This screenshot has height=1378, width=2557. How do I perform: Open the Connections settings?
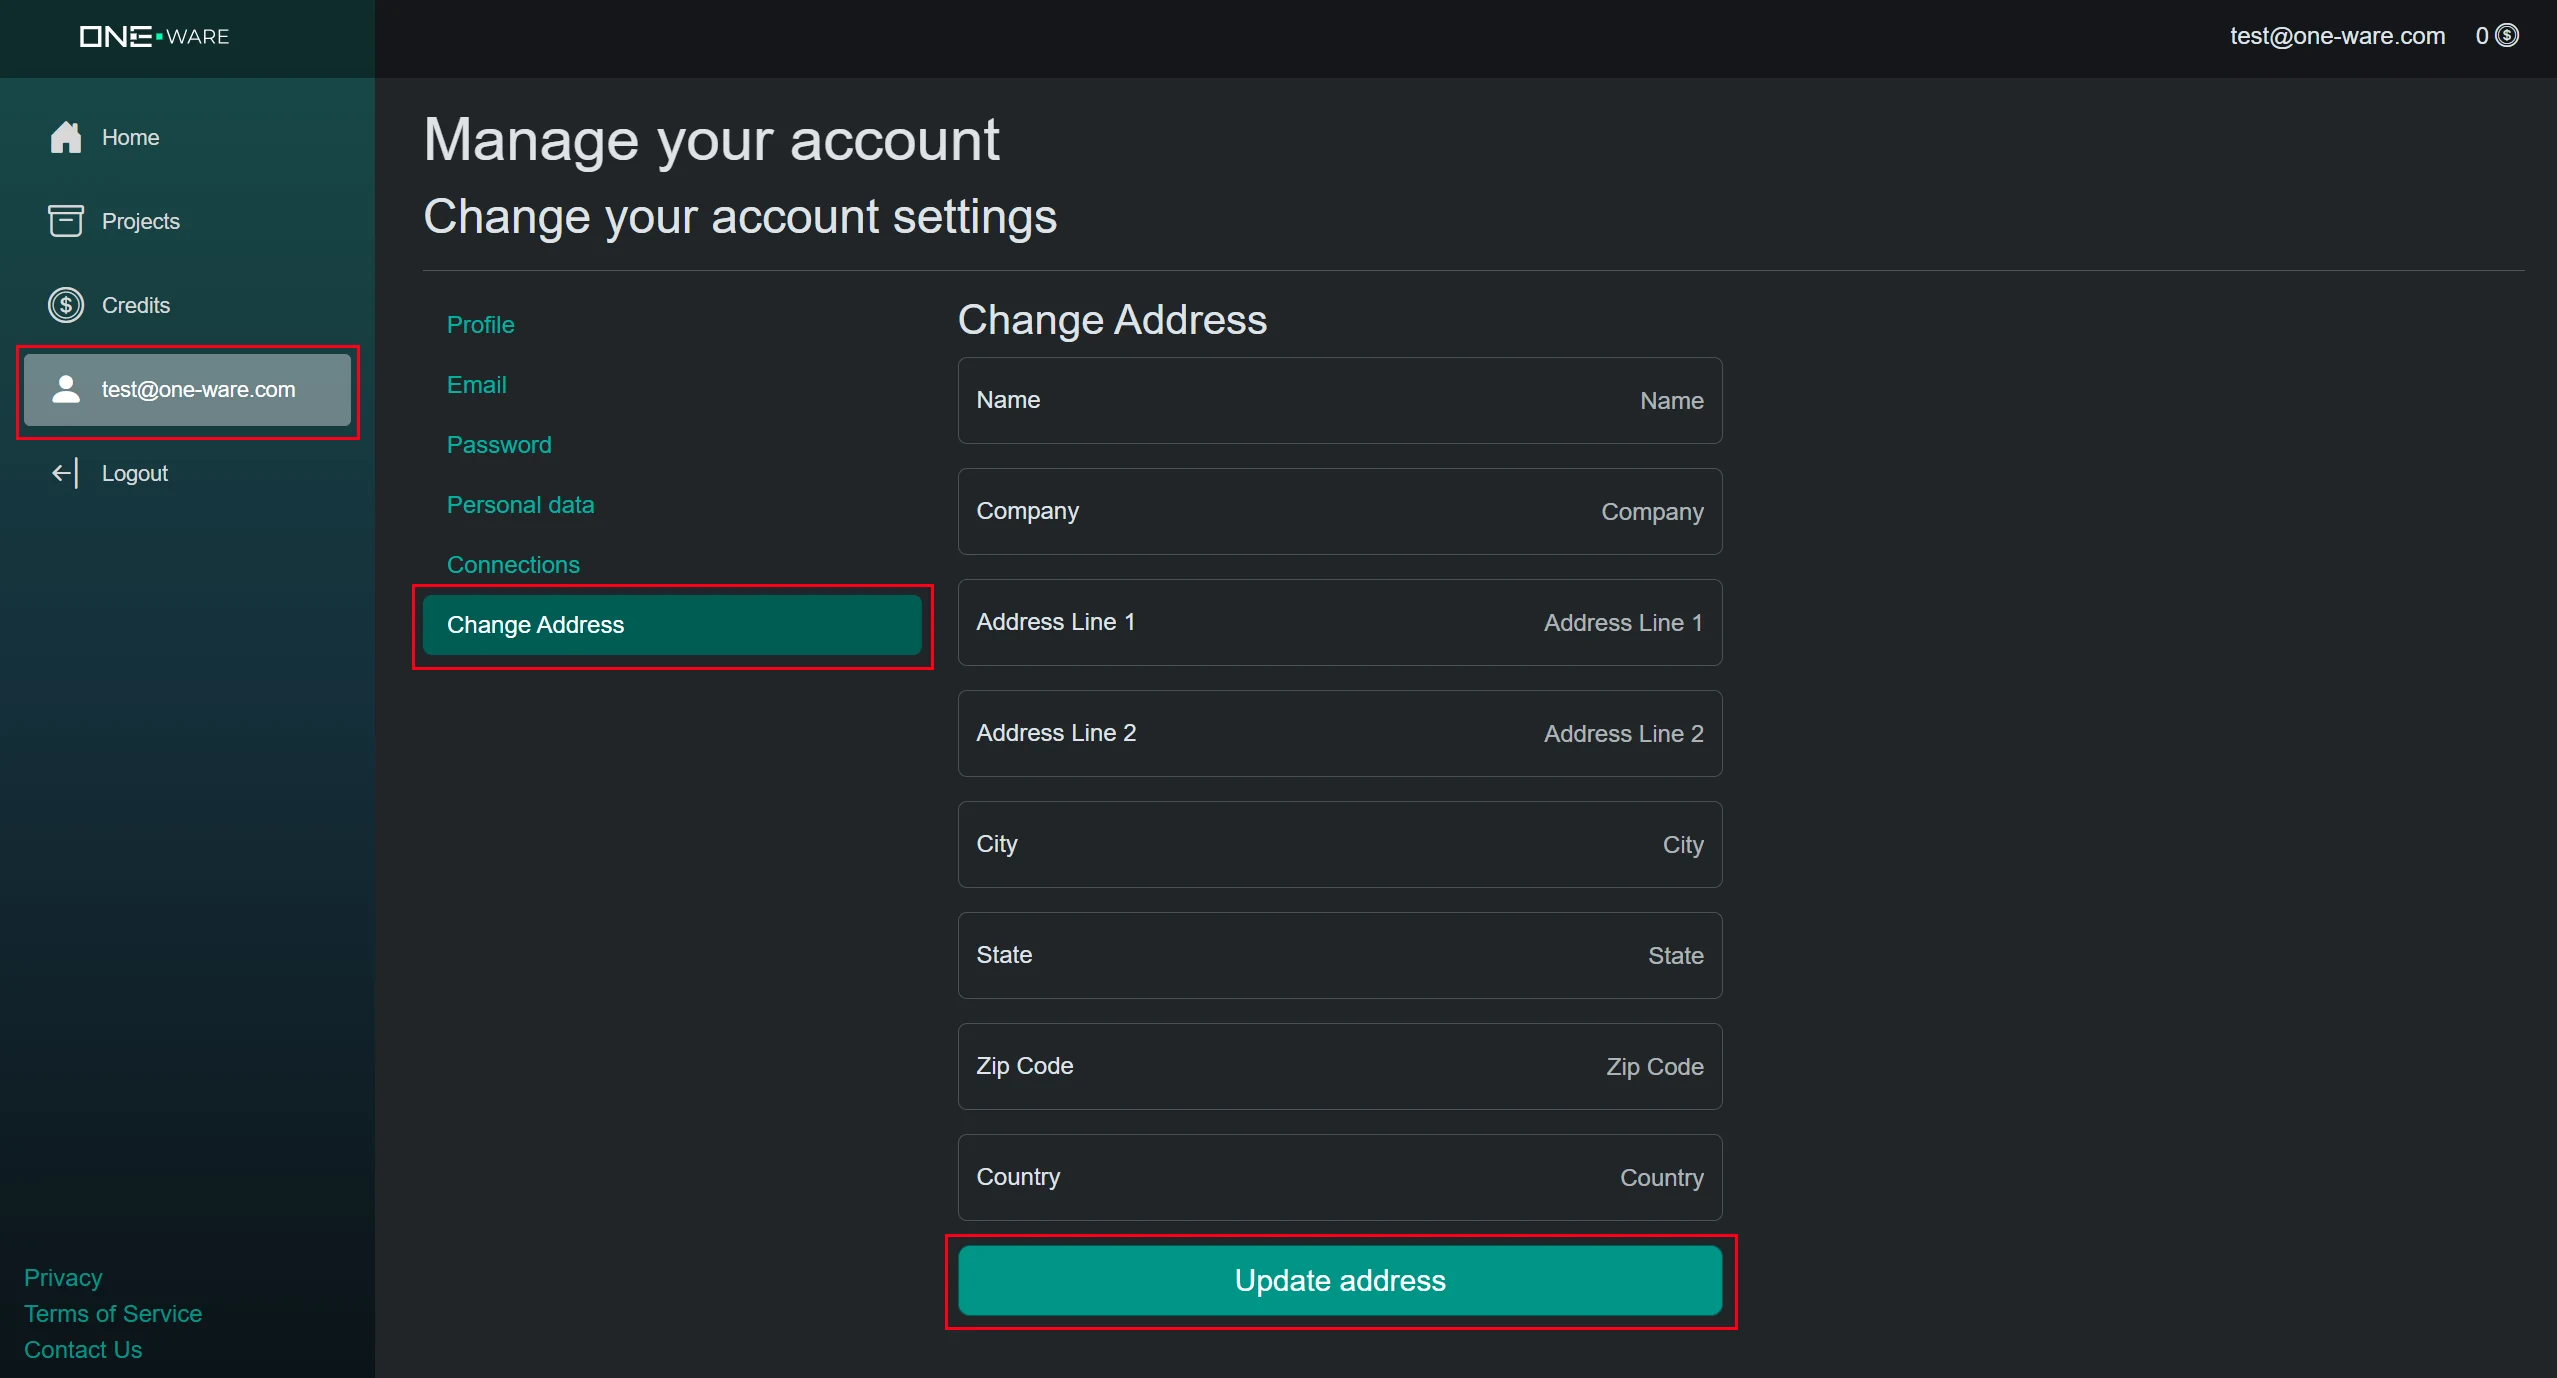[x=513, y=564]
